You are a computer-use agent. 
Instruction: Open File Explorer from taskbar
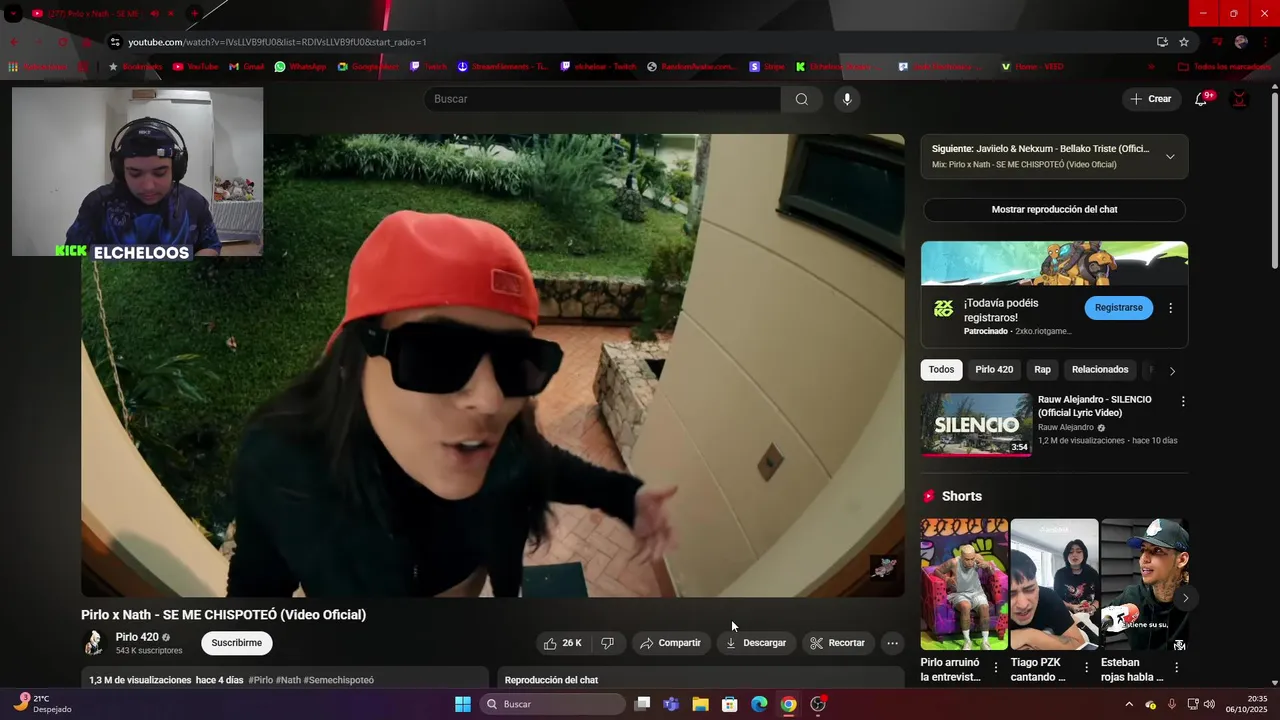(x=700, y=704)
